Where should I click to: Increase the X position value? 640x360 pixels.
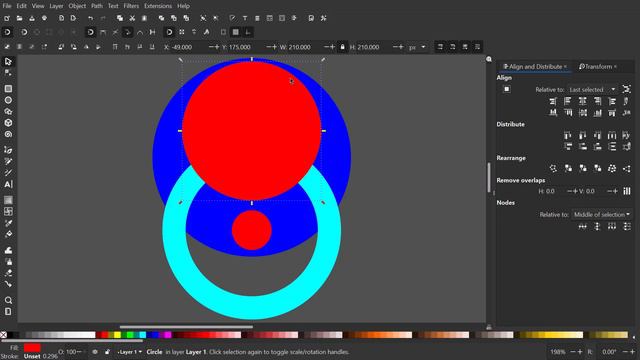217,47
